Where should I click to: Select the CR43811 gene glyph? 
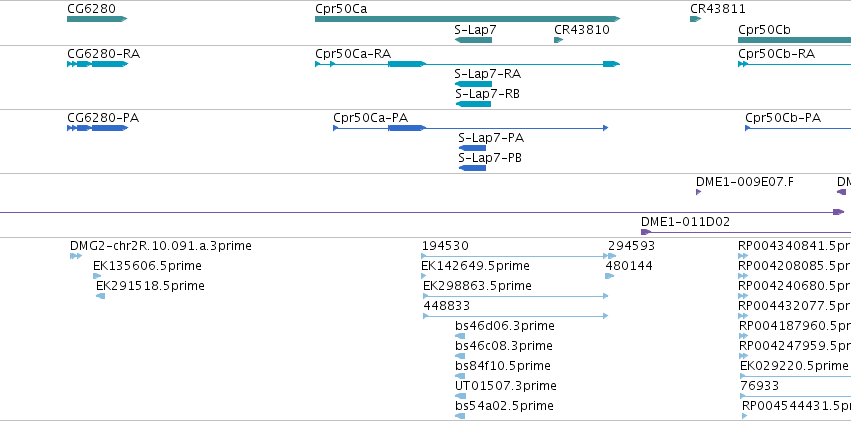pyautogui.click(x=695, y=19)
